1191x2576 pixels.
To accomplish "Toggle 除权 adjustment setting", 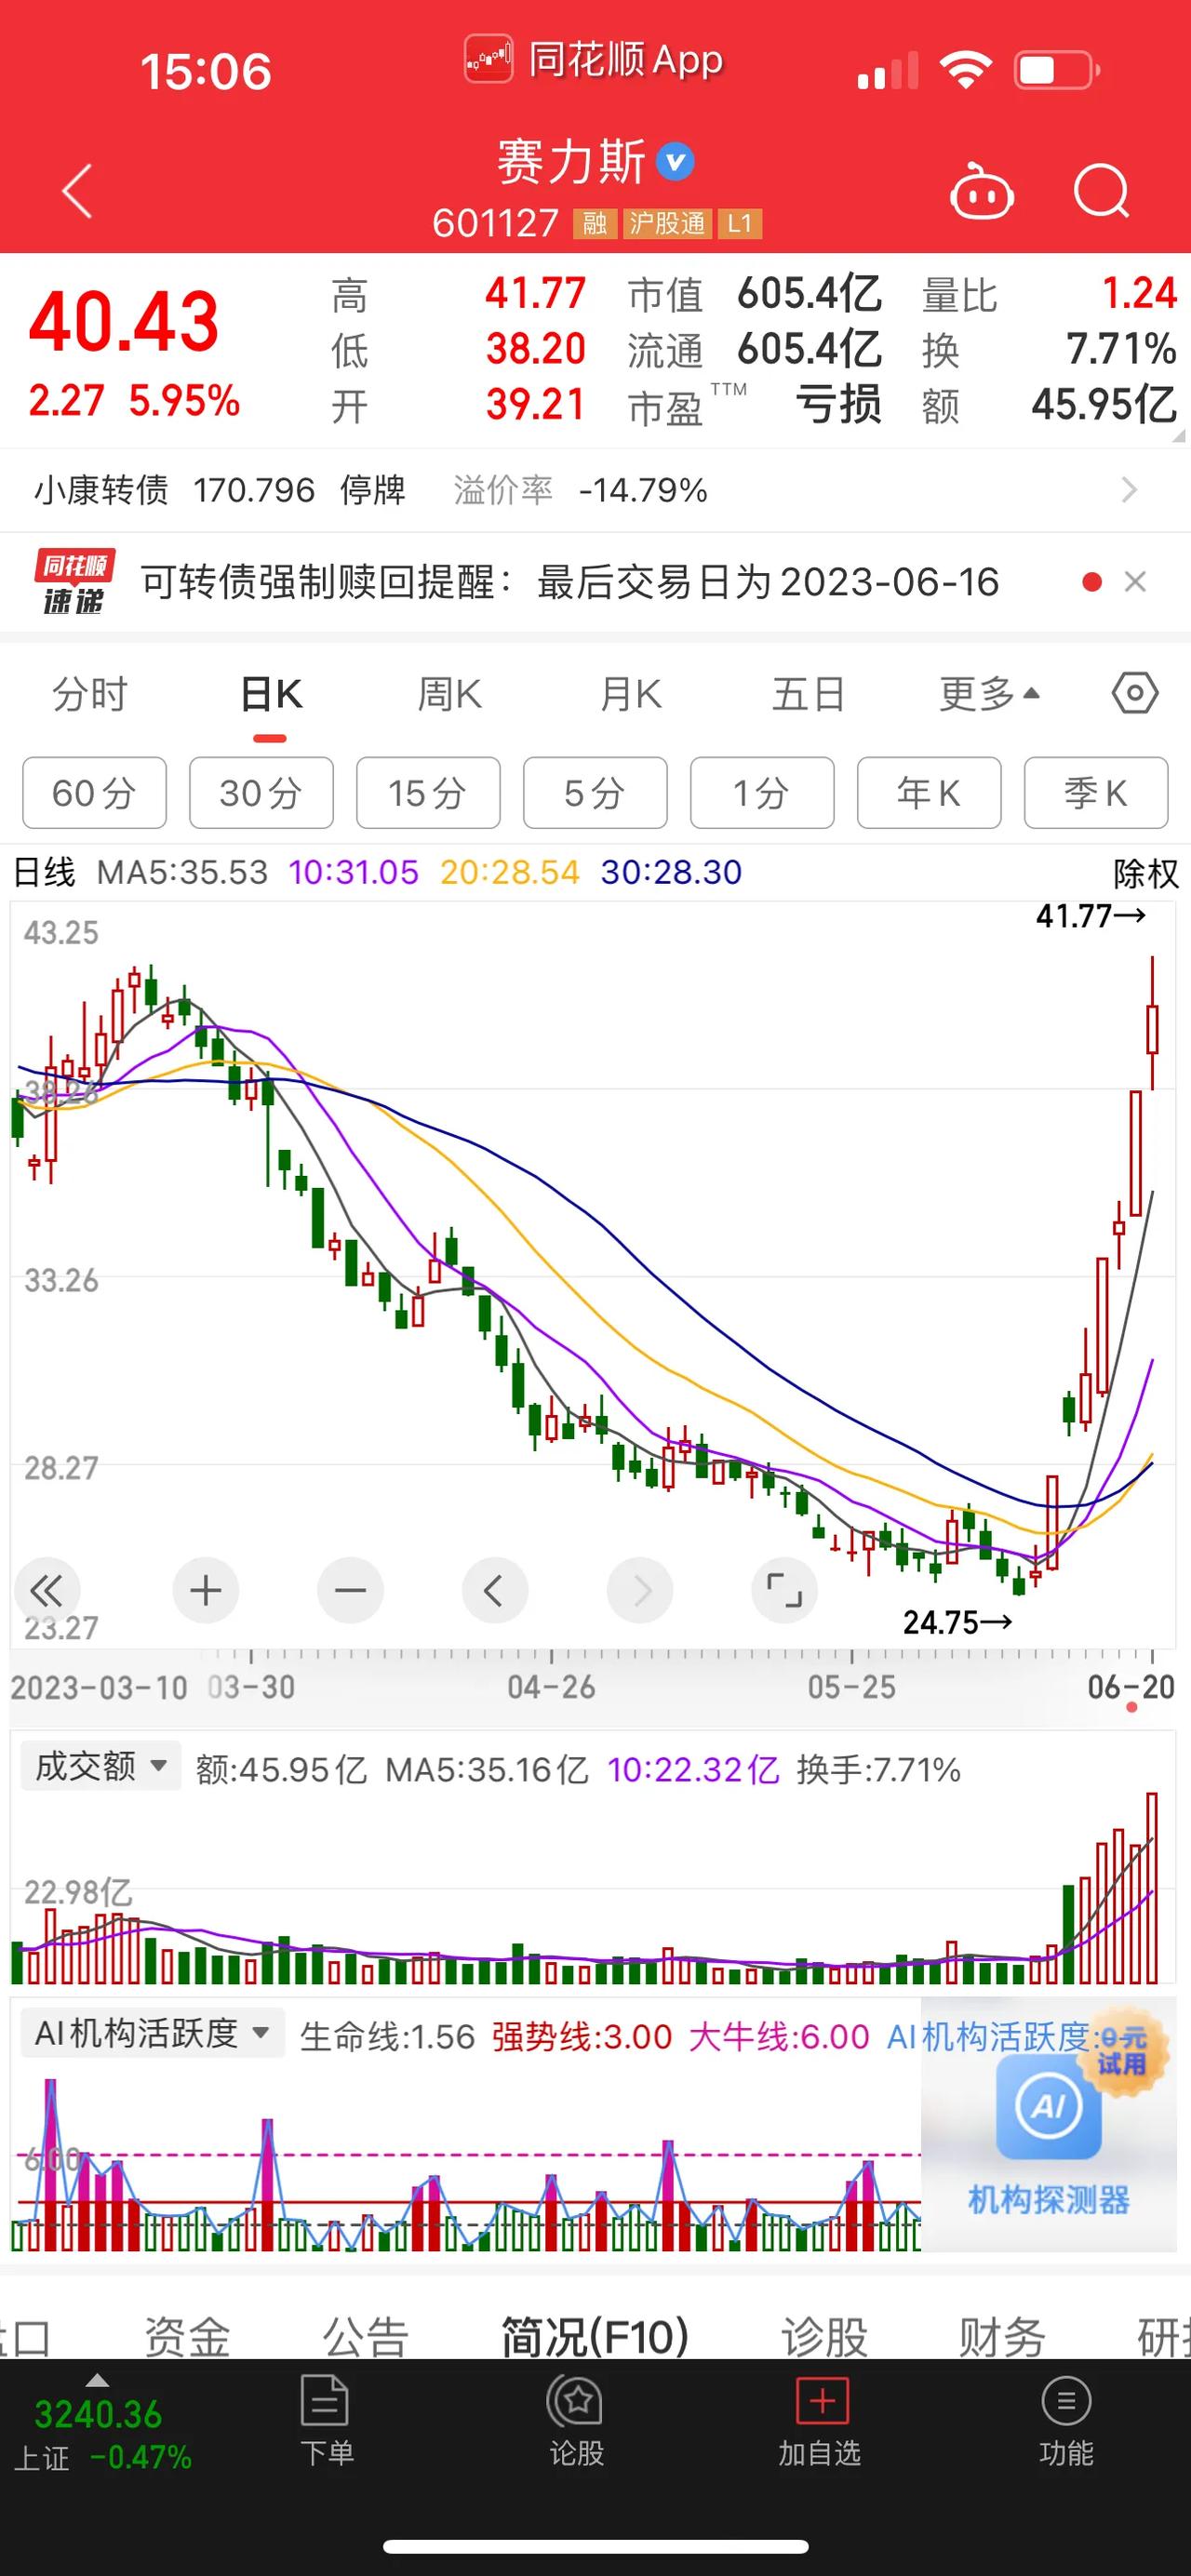I will coord(1146,873).
